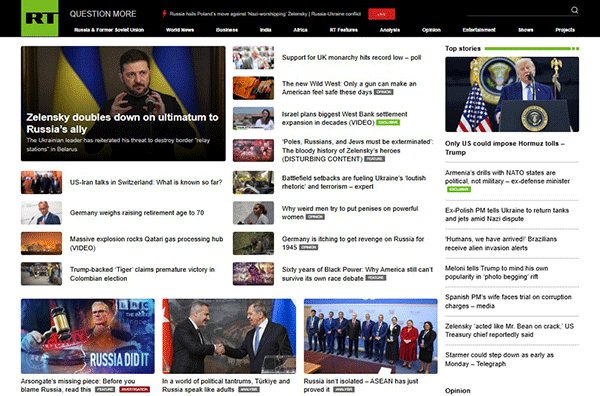This screenshot has height=396, width=600.
Task: Click thumbnail for Colombian election story
Action: pos(41,274)
